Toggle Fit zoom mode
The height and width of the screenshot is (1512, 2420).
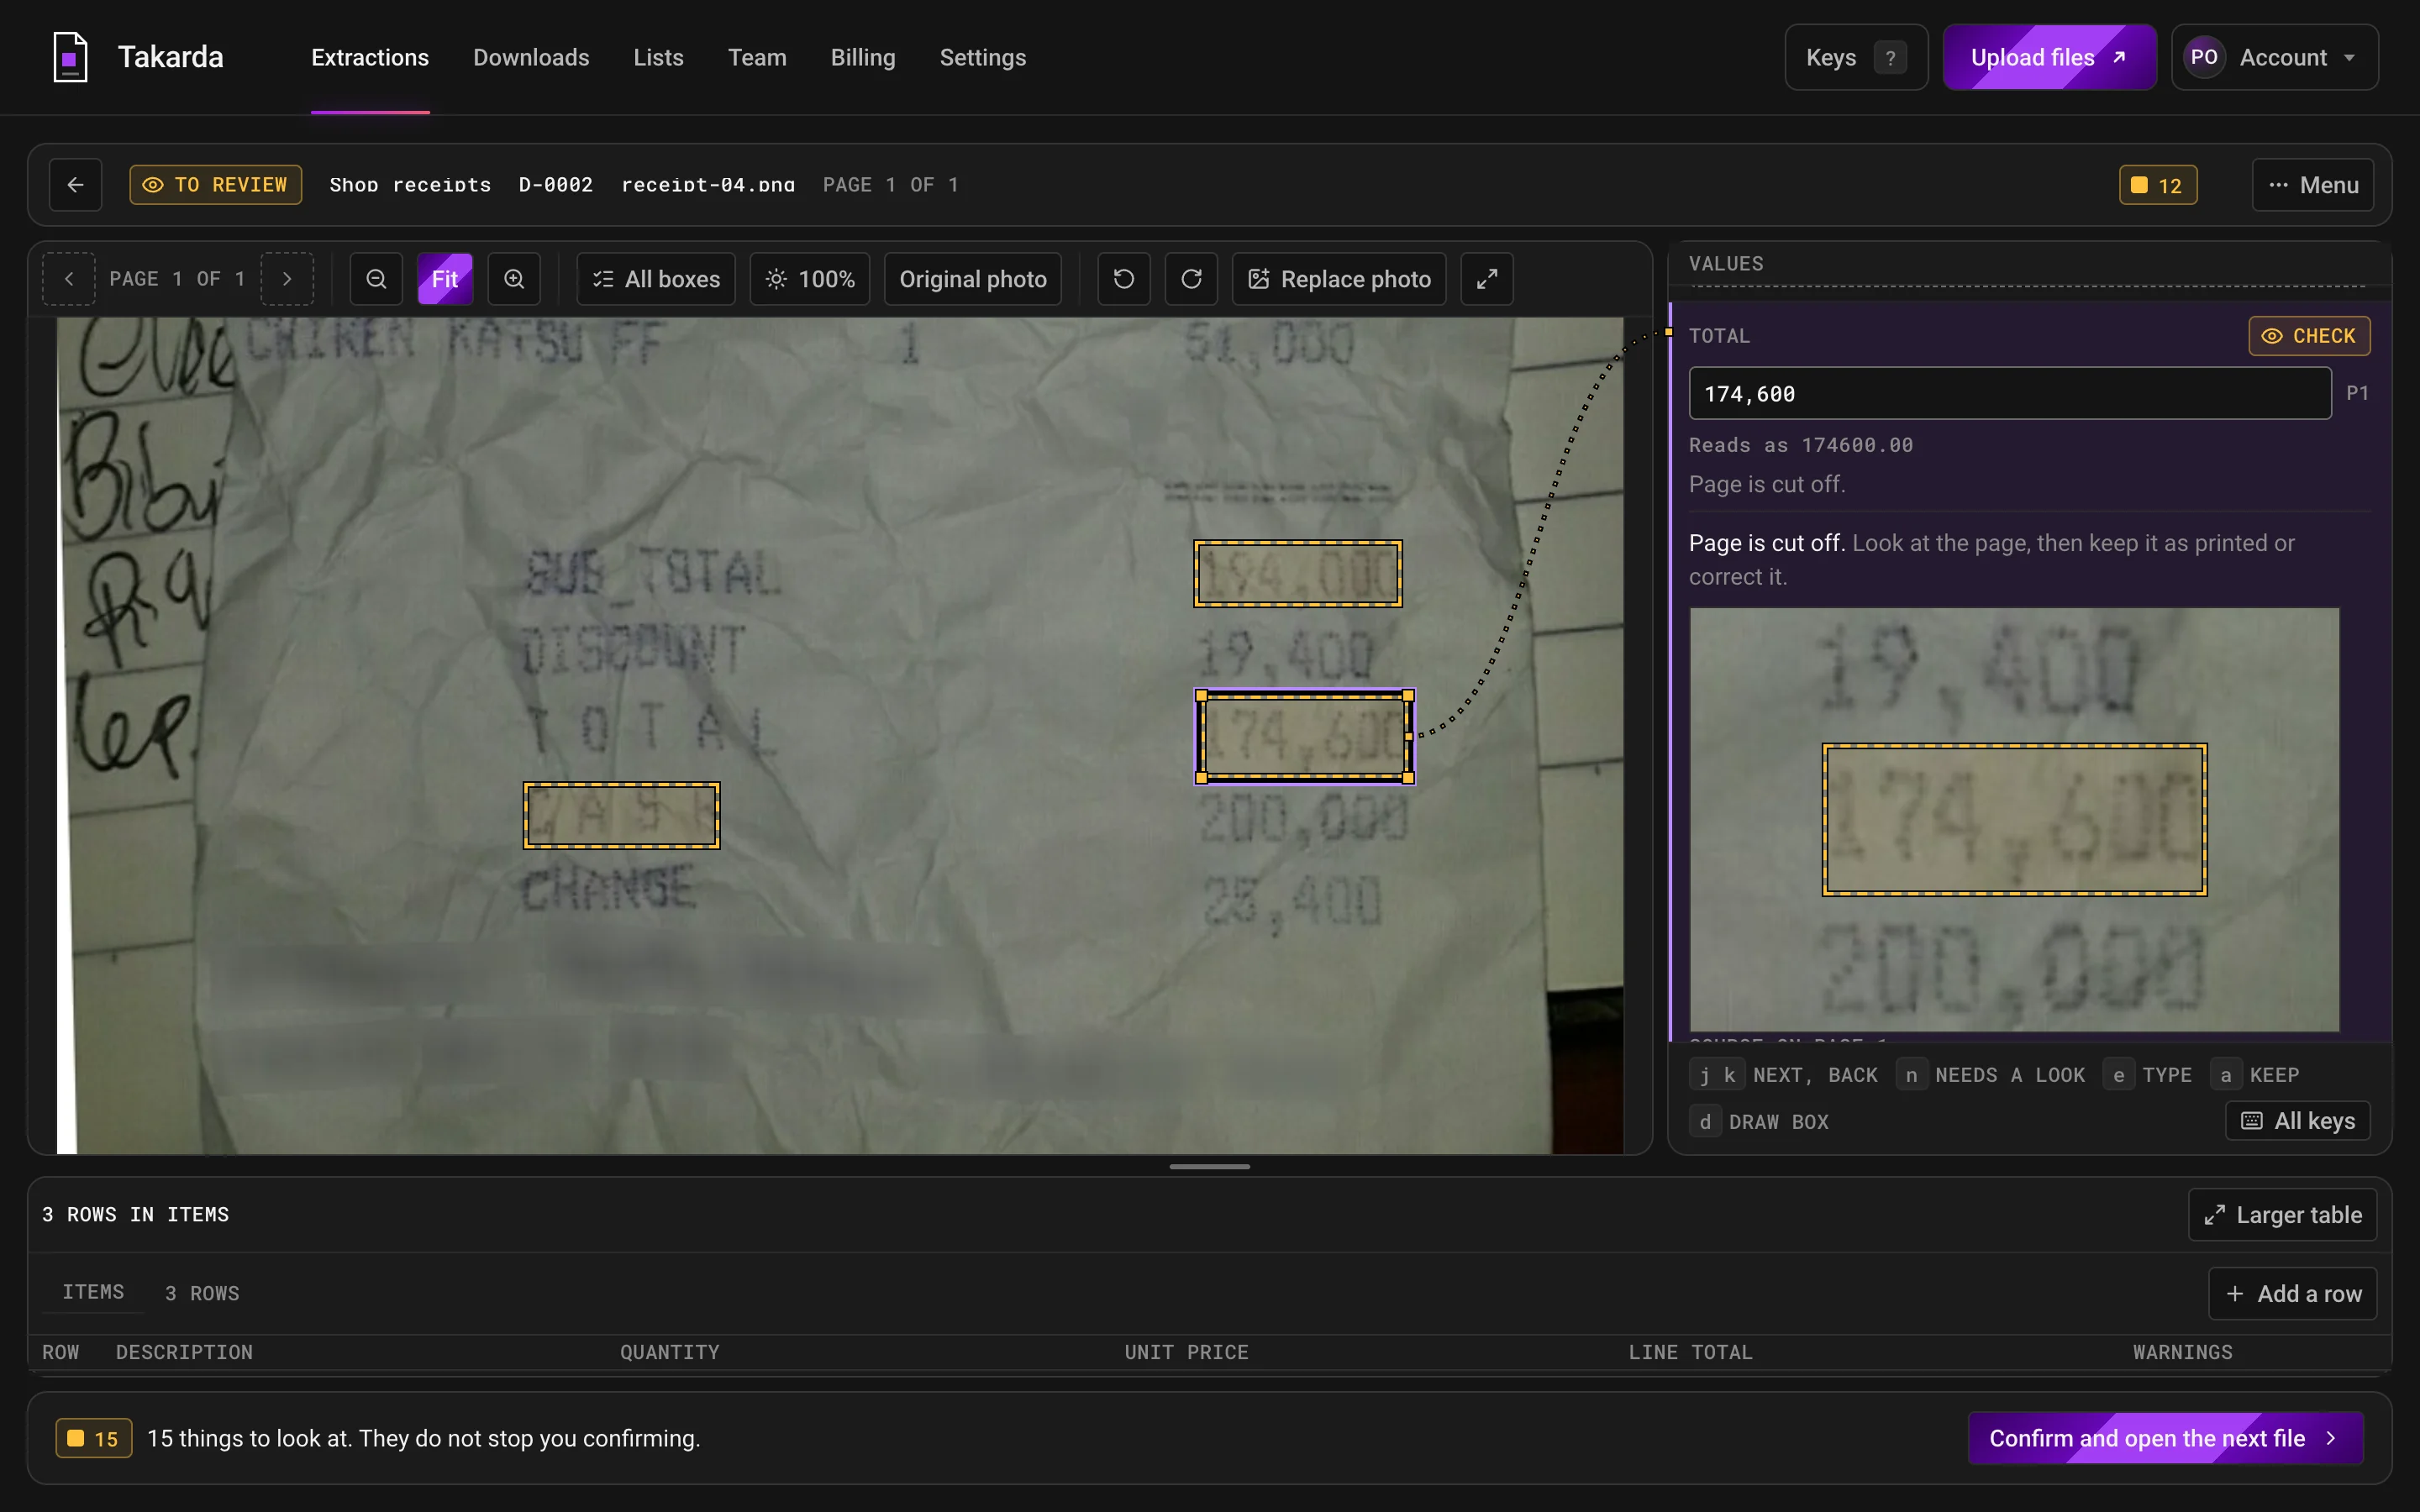pyautogui.click(x=445, y=279)
